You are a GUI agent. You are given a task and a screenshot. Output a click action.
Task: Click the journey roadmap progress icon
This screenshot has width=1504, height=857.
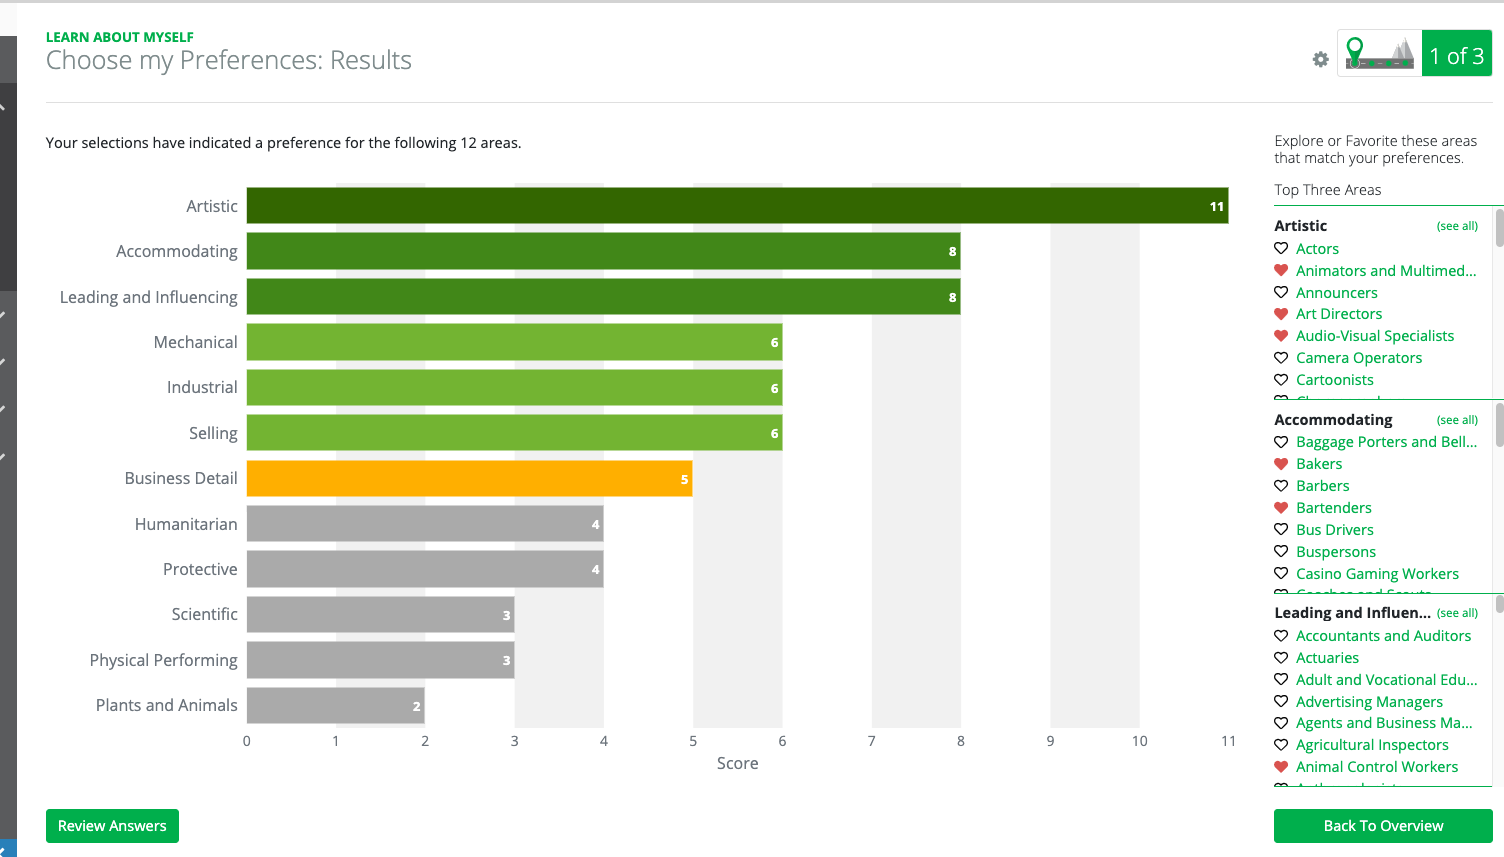pos(1379,54)
